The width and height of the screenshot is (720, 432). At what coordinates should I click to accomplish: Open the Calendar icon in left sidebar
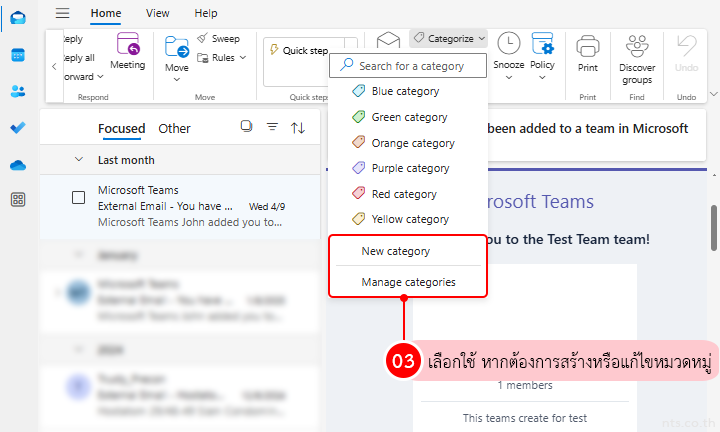click(18, 55)
